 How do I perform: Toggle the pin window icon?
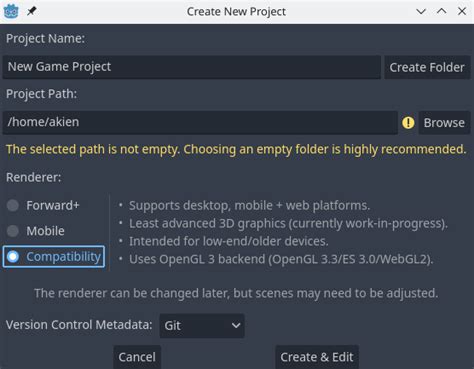click(32, 11)
